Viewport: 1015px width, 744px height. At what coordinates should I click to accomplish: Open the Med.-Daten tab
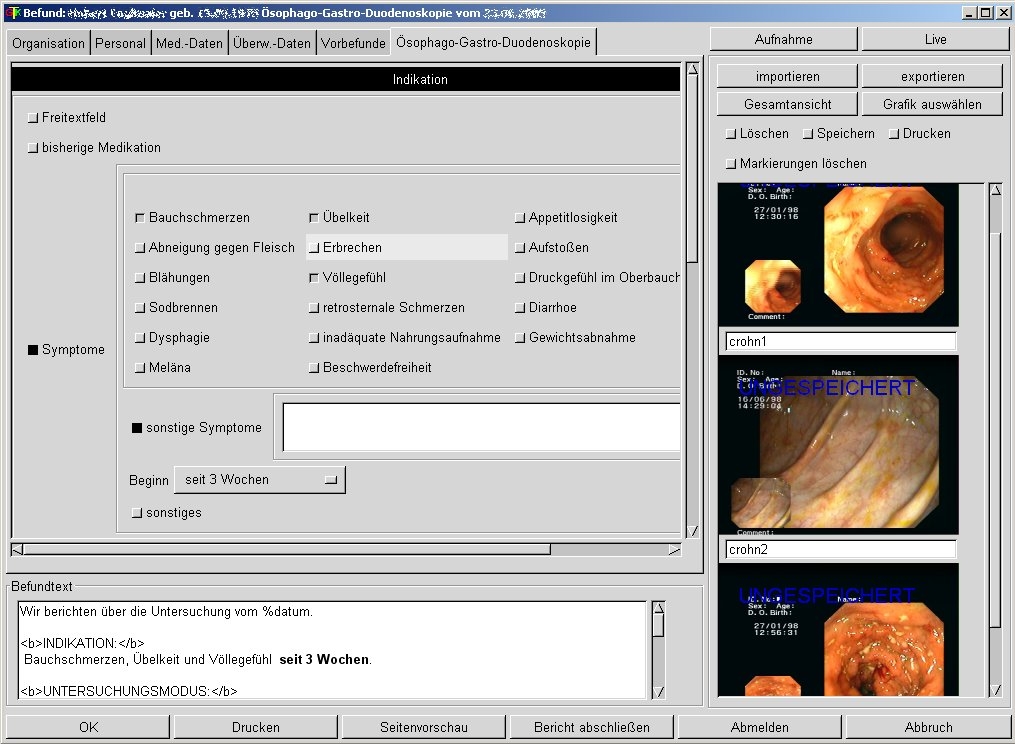tap(189, 43)
